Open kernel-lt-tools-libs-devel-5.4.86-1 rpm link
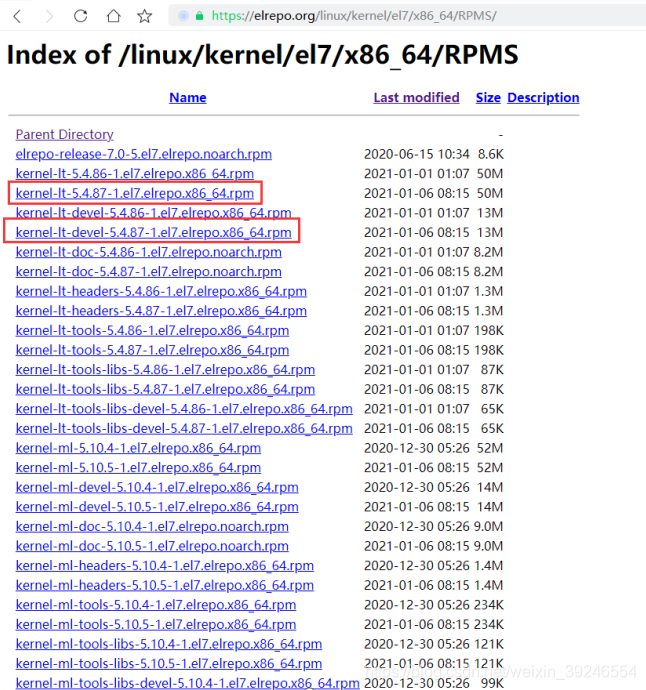The image size is (646, 690). click(x=184, y=408)
